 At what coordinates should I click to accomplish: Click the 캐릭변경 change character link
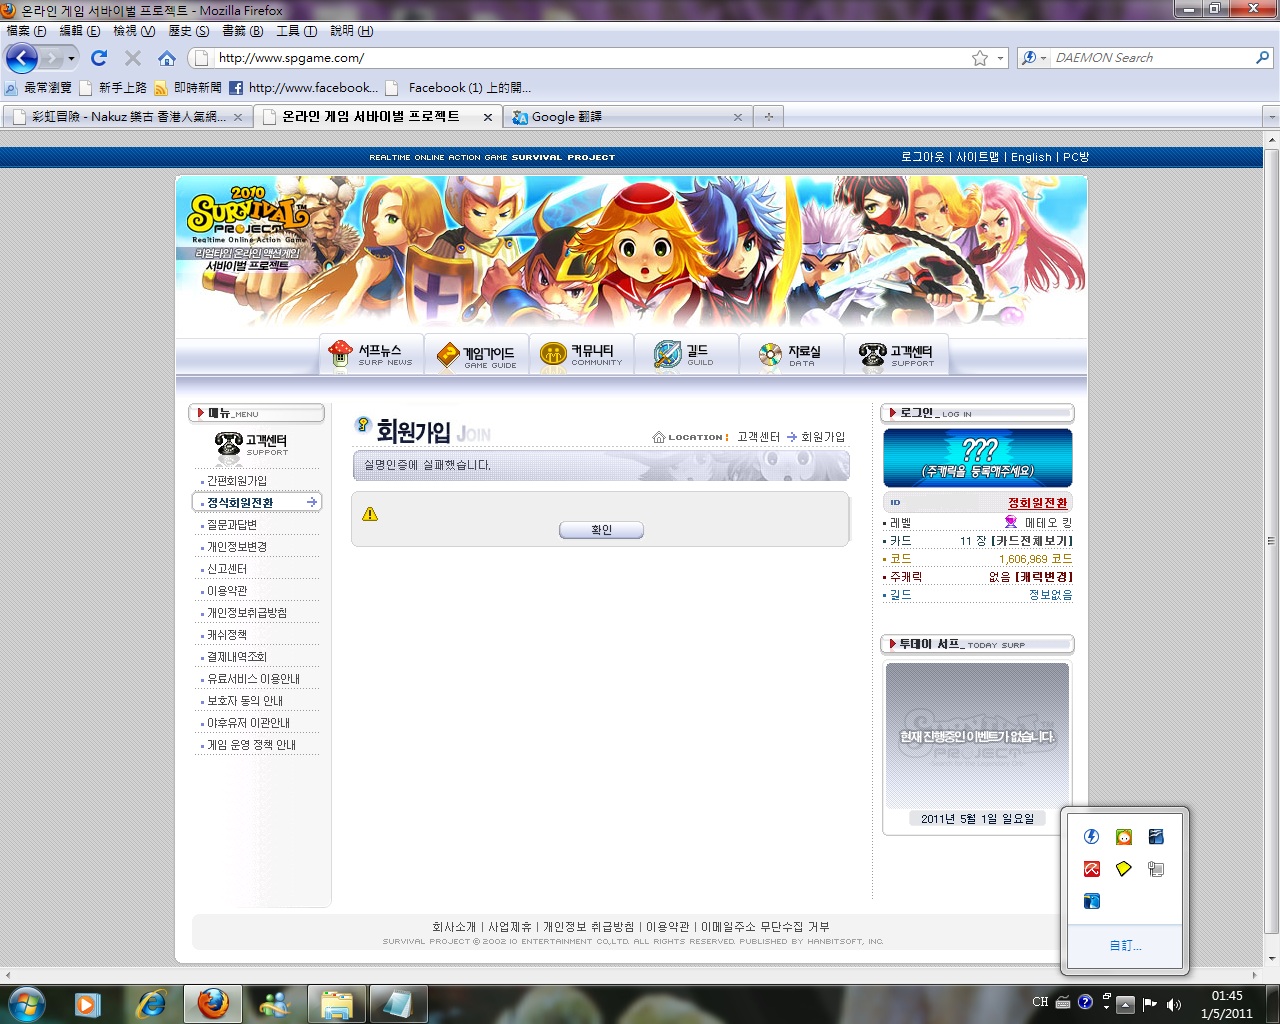click(x=1044, y=577)
